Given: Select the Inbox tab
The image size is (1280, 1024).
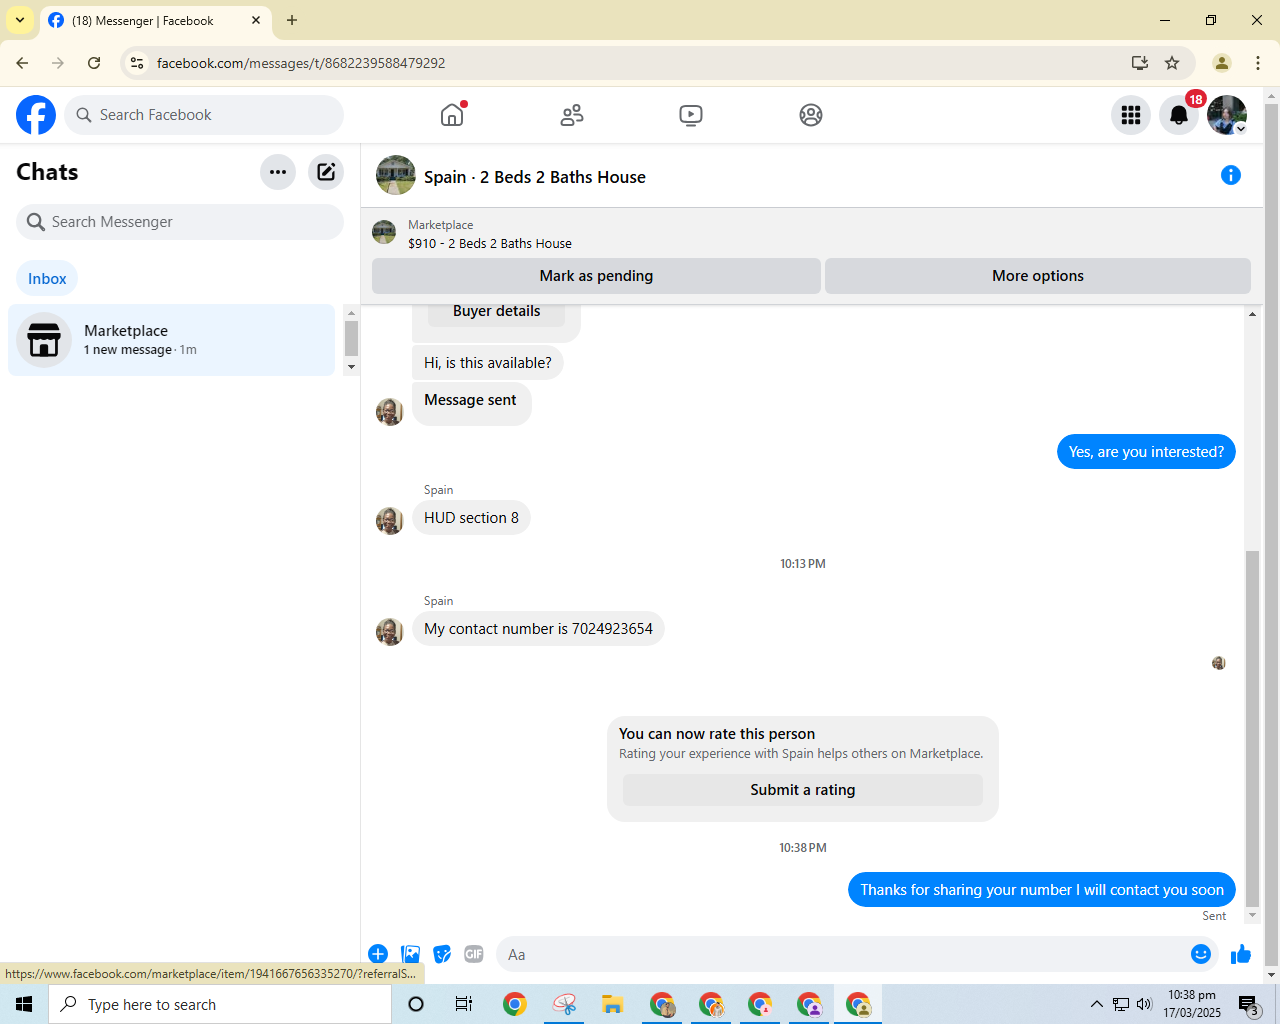Looking at the screenshot, I should click(x=47, y=278).
